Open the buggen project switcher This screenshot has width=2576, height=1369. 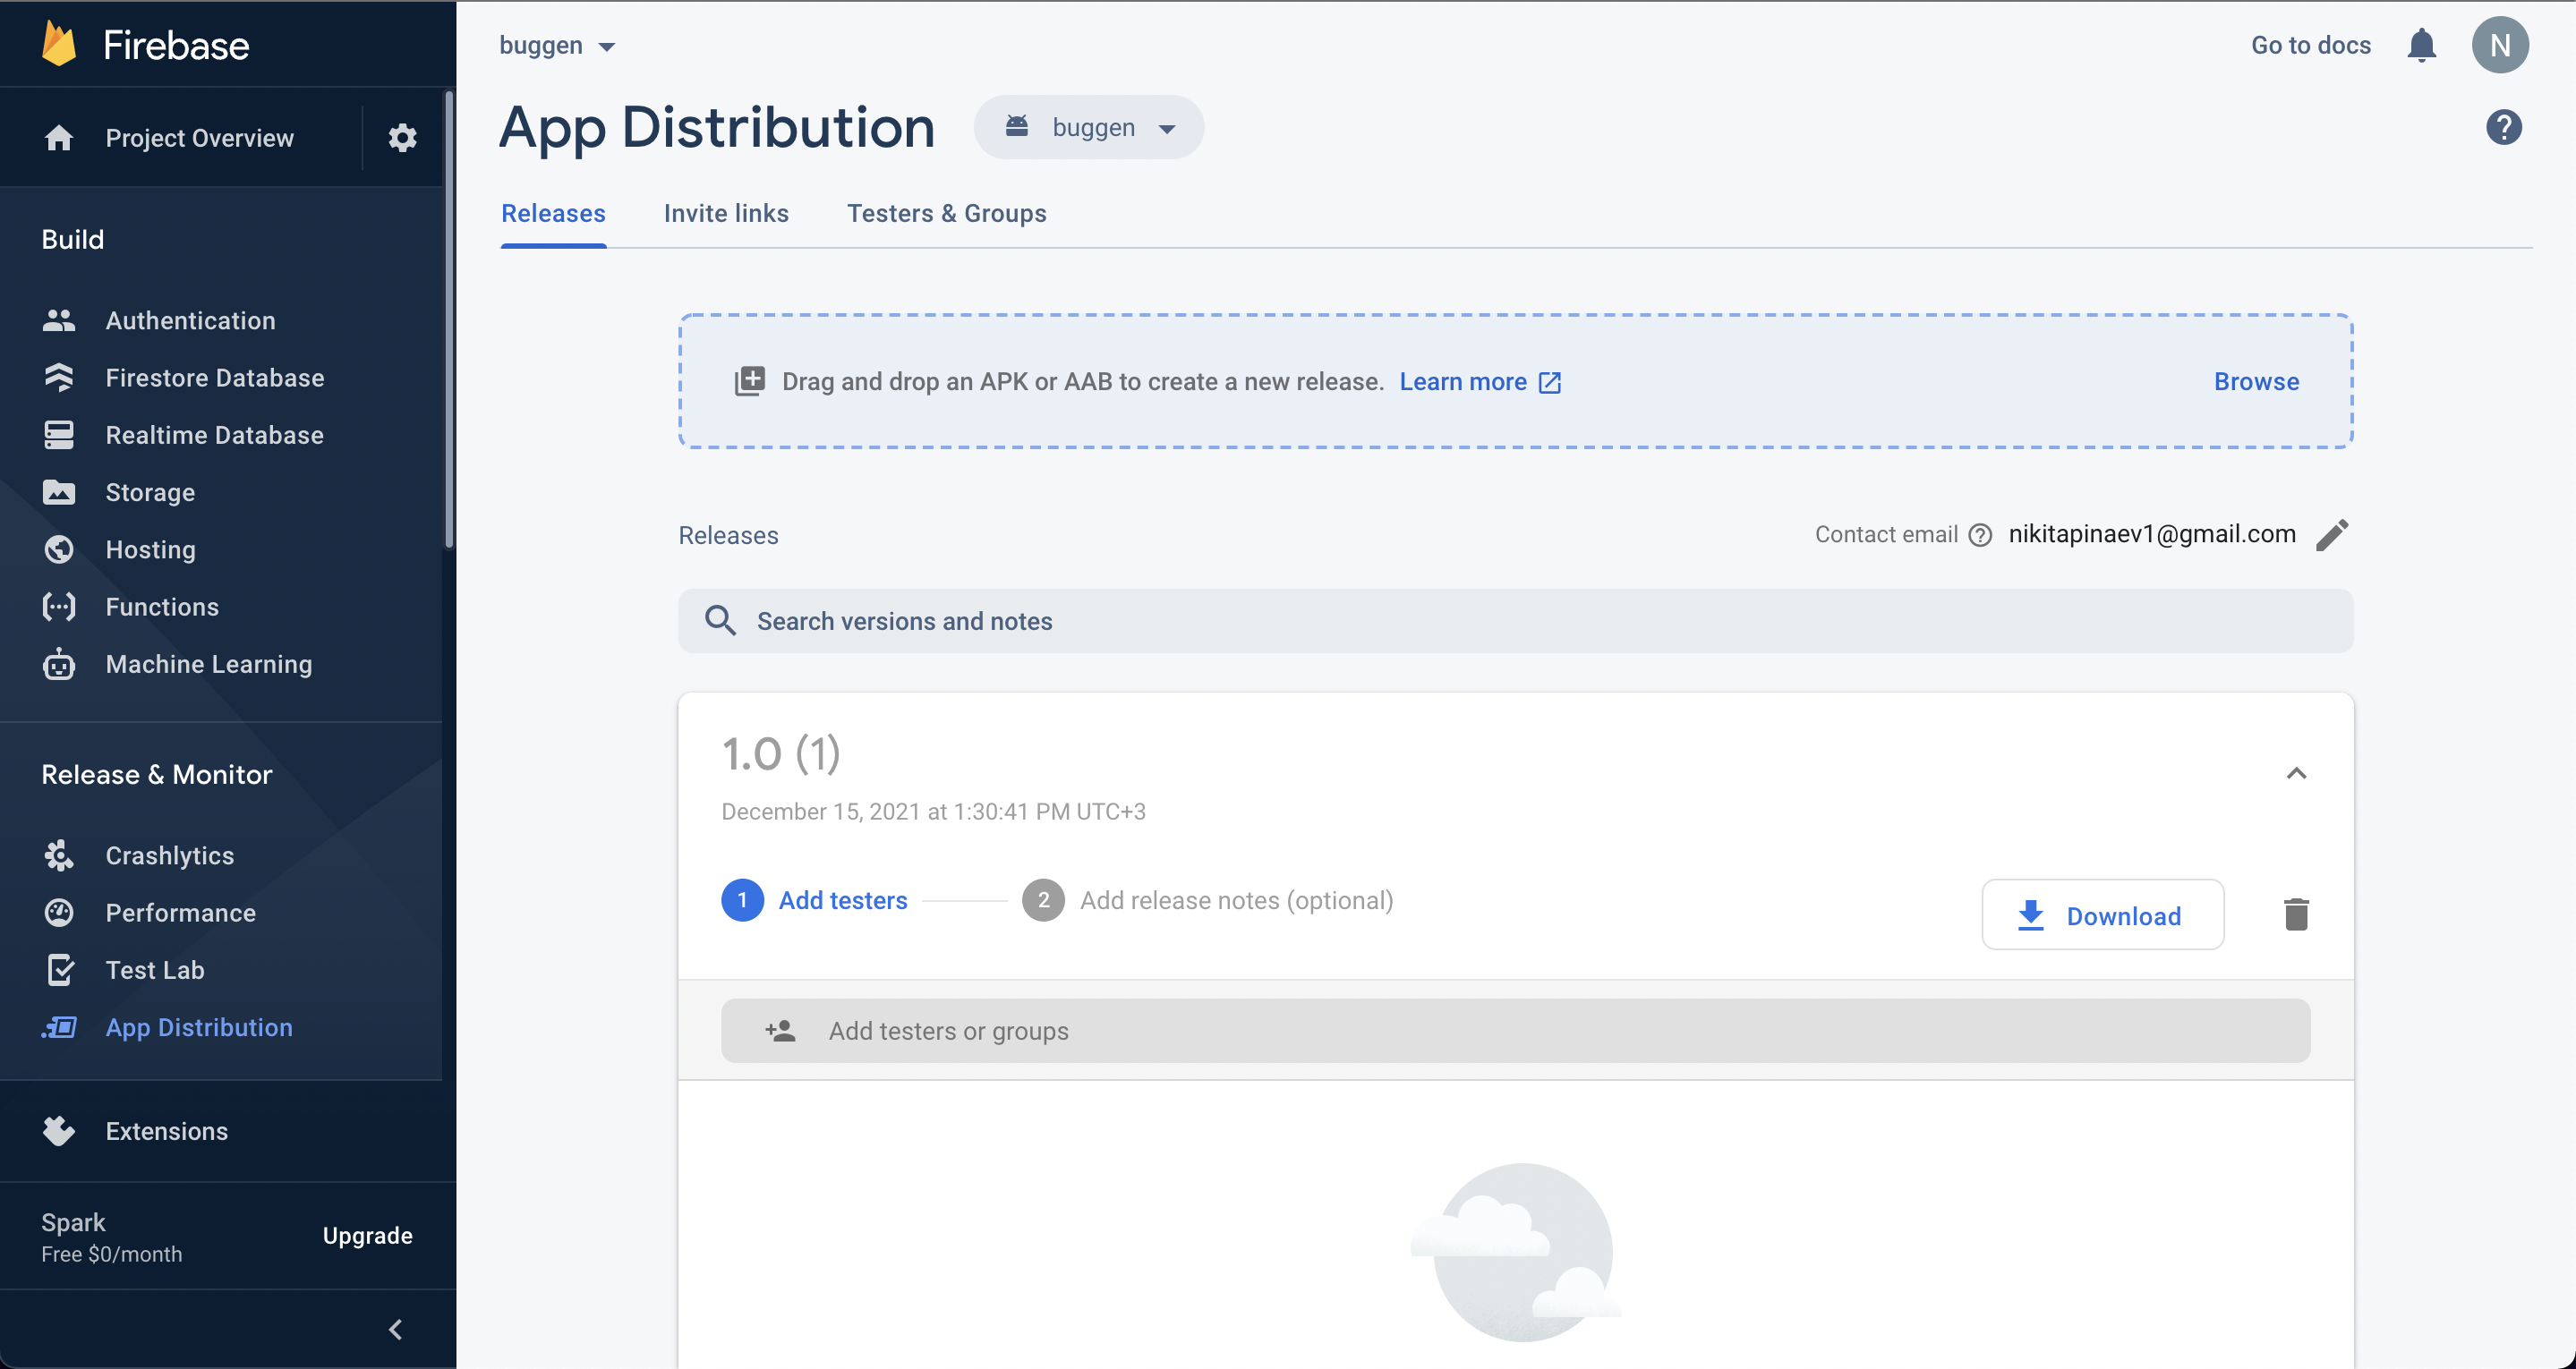tap(556, 45)
